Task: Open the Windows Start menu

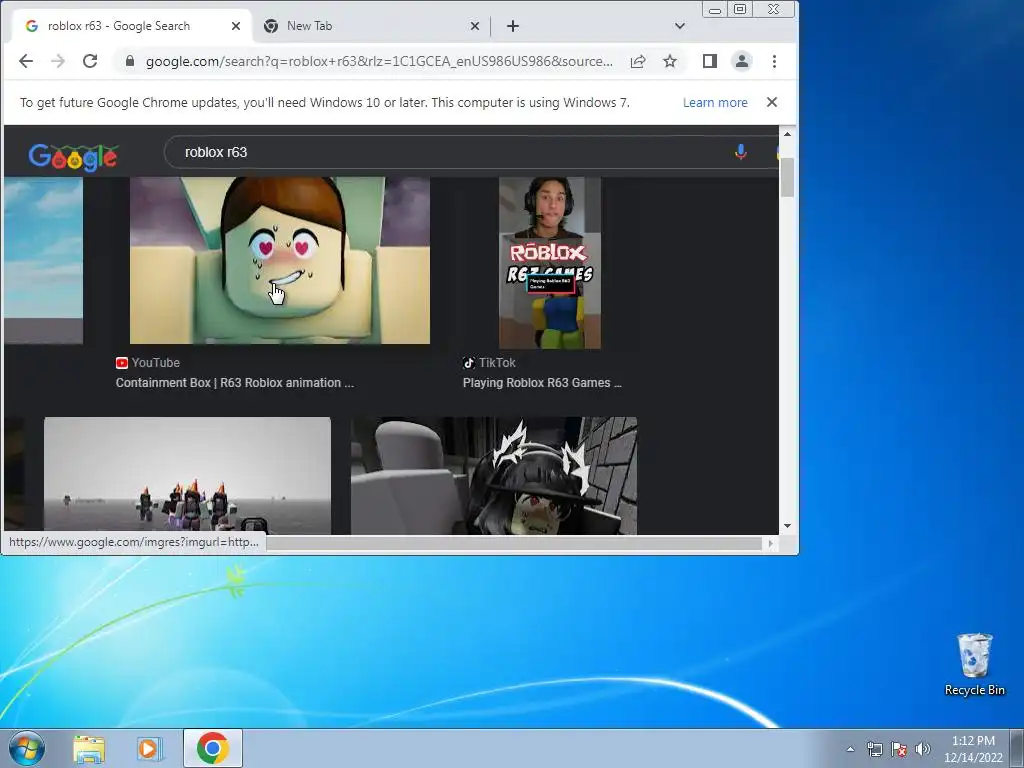Action: point(27,748)
